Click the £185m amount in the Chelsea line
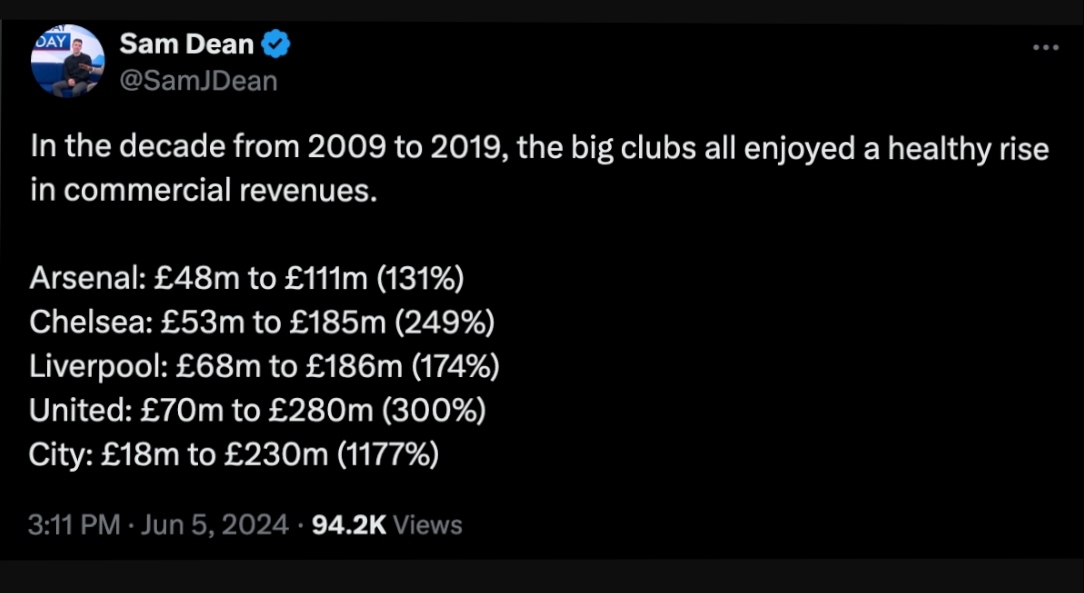Image resolution: width=1084 pixels, height=593 pixels. click(x=337, y=323)
